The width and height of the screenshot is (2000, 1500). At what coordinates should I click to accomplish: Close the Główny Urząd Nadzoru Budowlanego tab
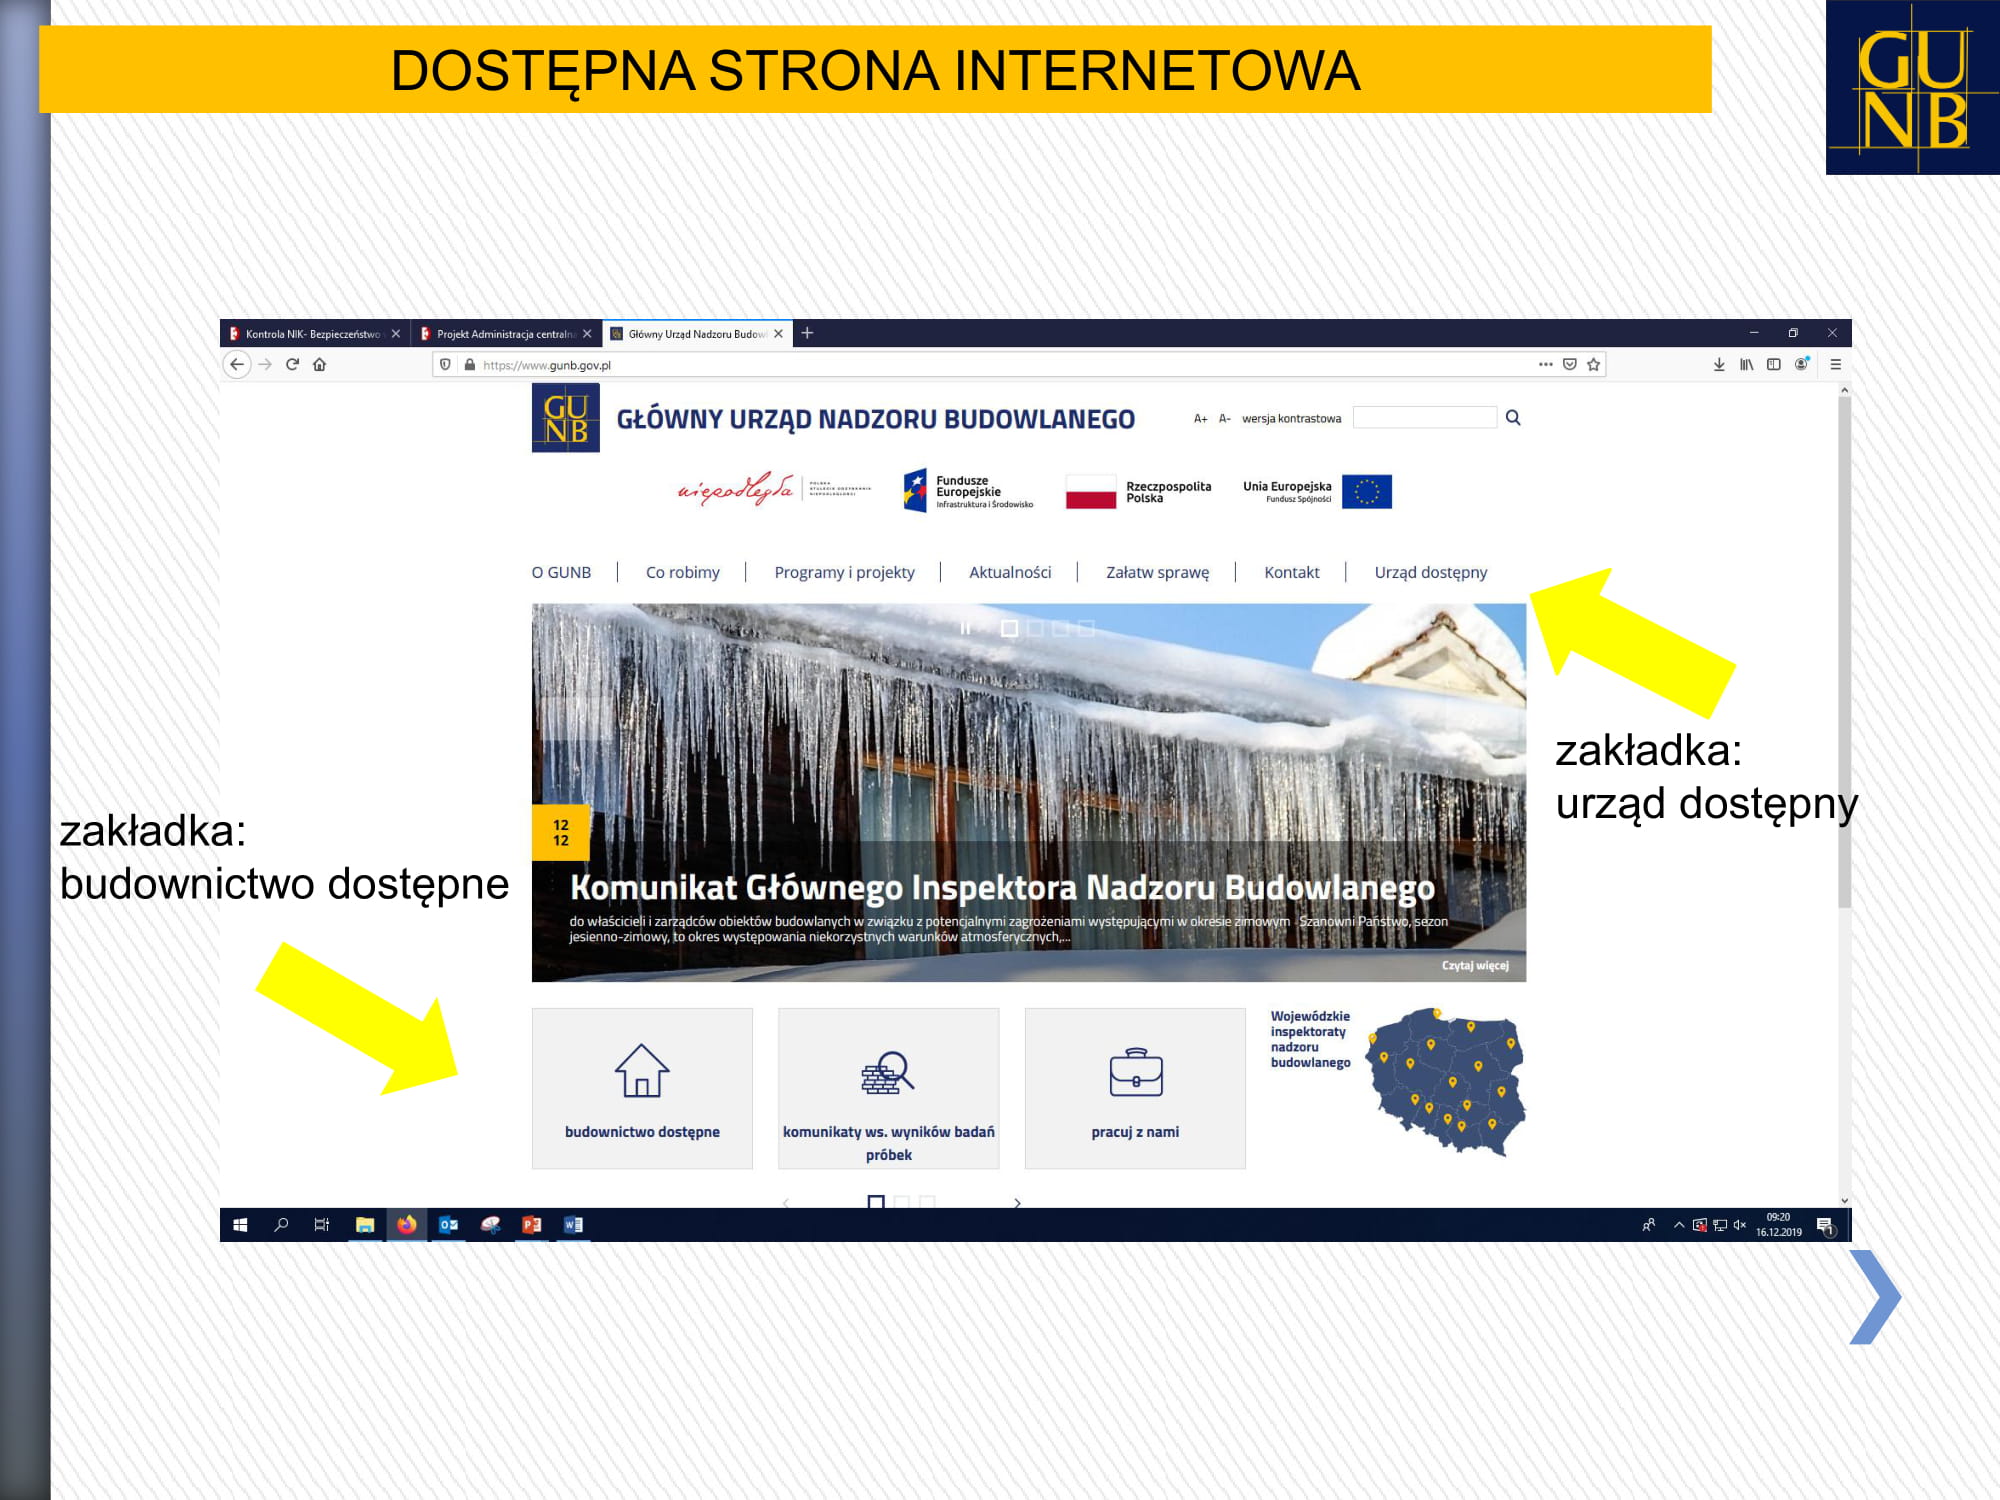(x=779, y=334)
